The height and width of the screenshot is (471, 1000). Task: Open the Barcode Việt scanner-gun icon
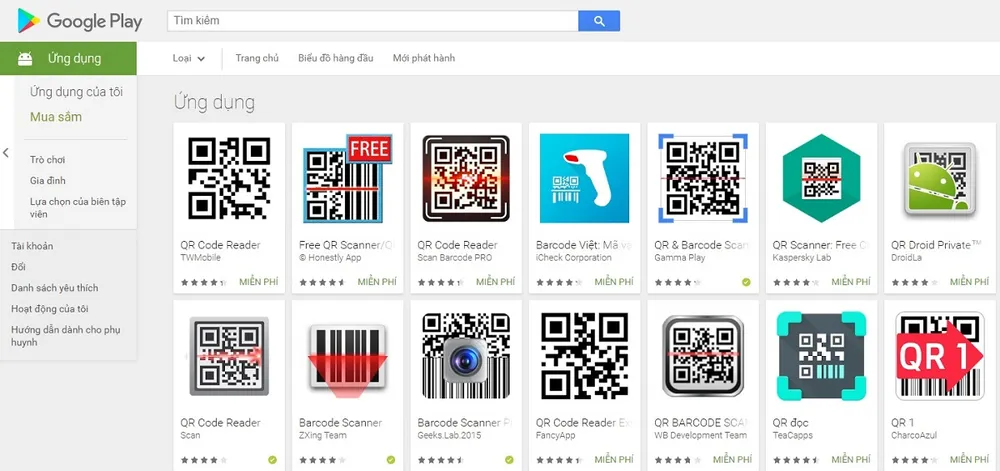pyautogui.click(x=584, y=178)
